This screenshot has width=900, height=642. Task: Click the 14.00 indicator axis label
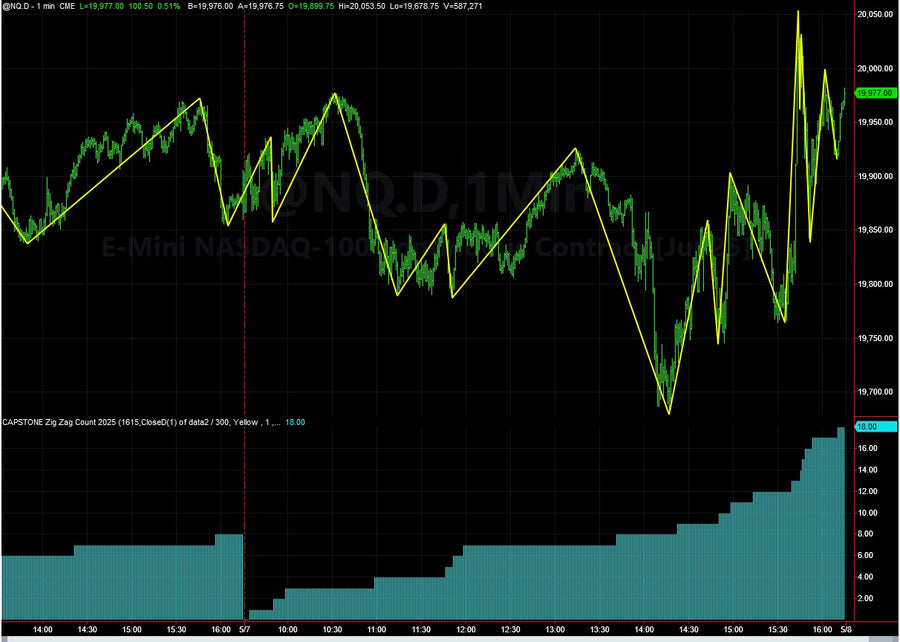(867, 469)
